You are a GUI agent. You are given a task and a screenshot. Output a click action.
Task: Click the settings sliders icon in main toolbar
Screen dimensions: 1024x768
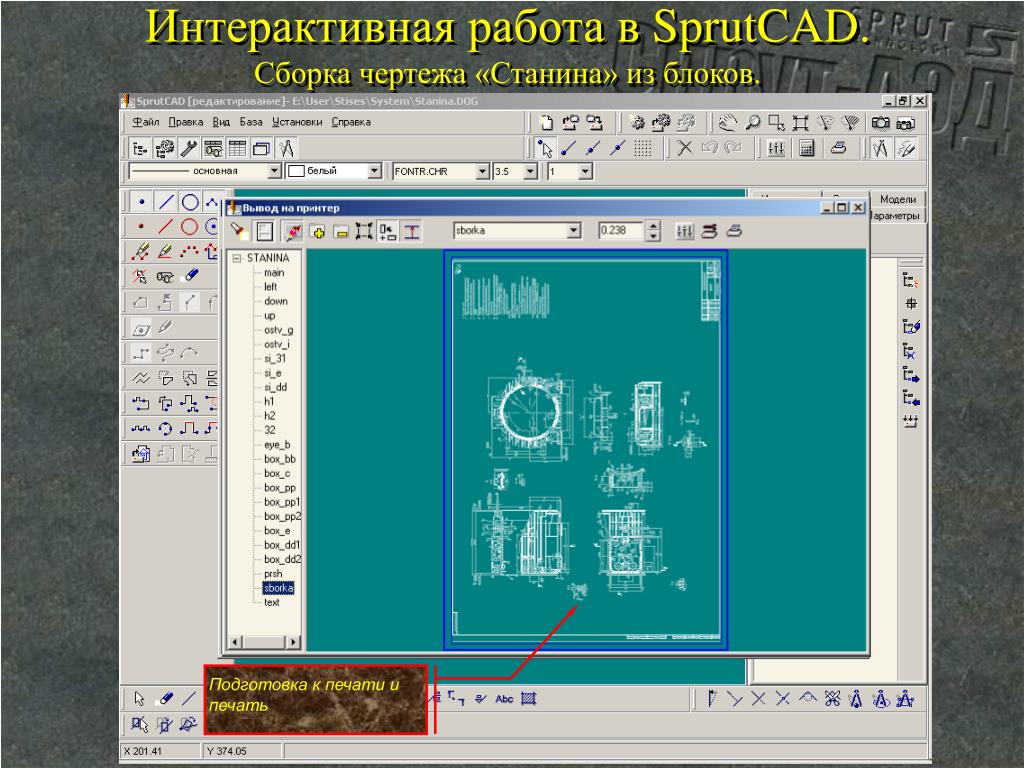pyautogui.click(x=776, y=149)
